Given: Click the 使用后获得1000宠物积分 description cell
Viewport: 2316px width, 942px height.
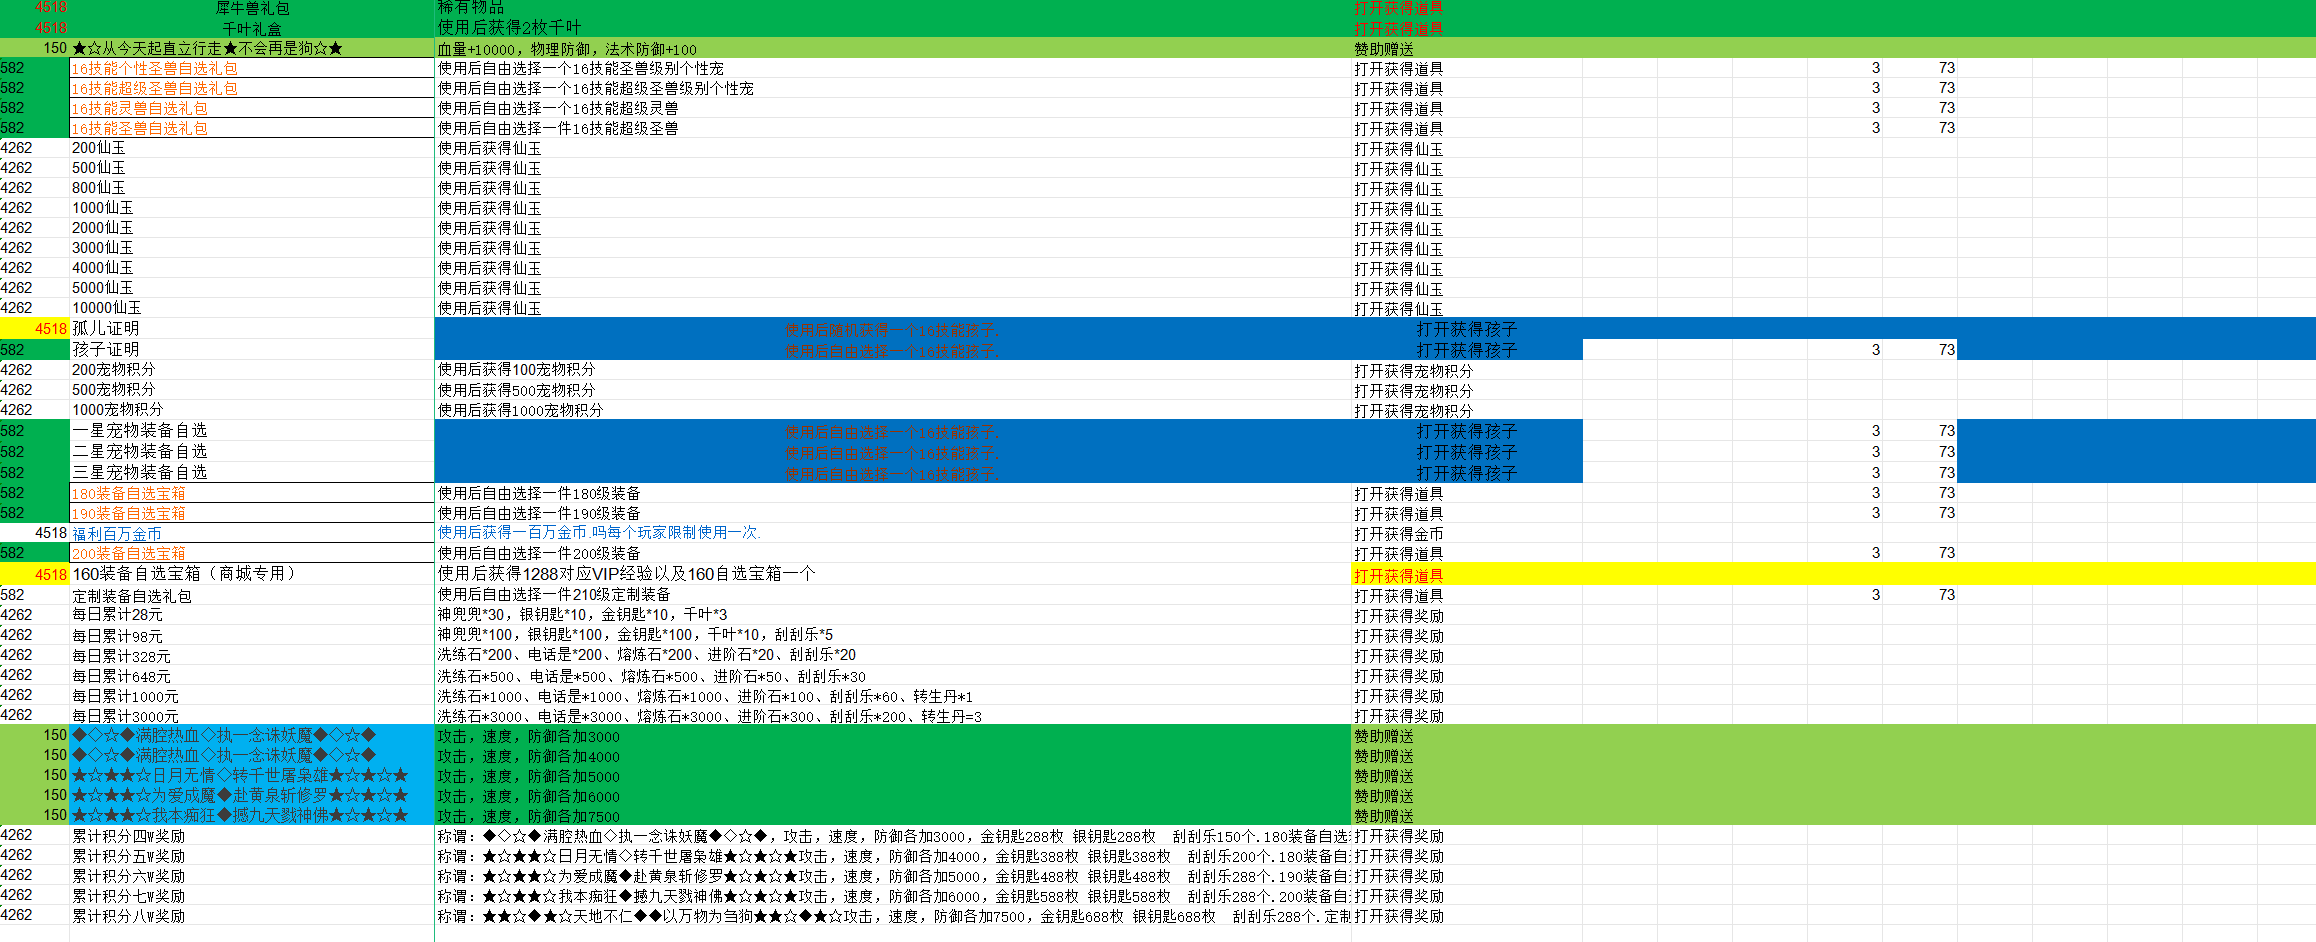Looking at the screenshot, I should click(x=520, y=410).
